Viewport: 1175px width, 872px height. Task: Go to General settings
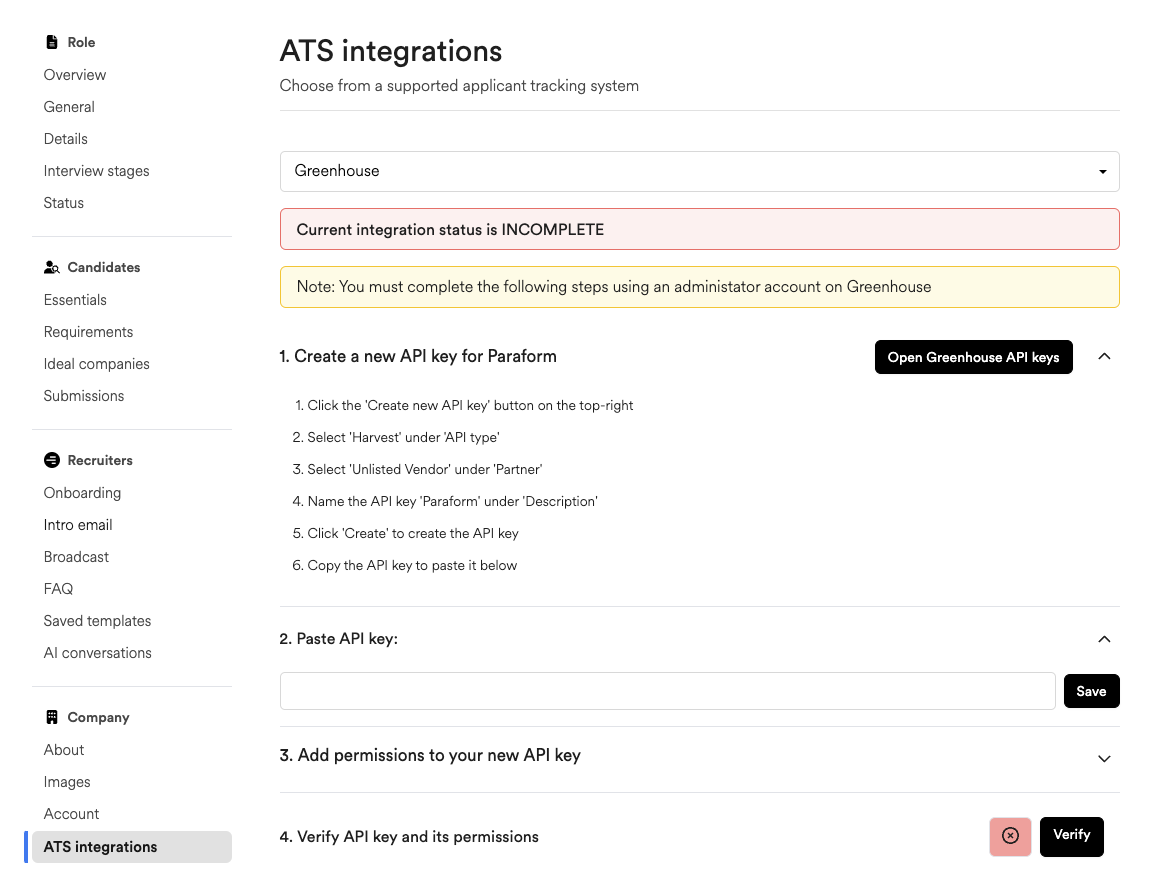(x=69, y=107)
